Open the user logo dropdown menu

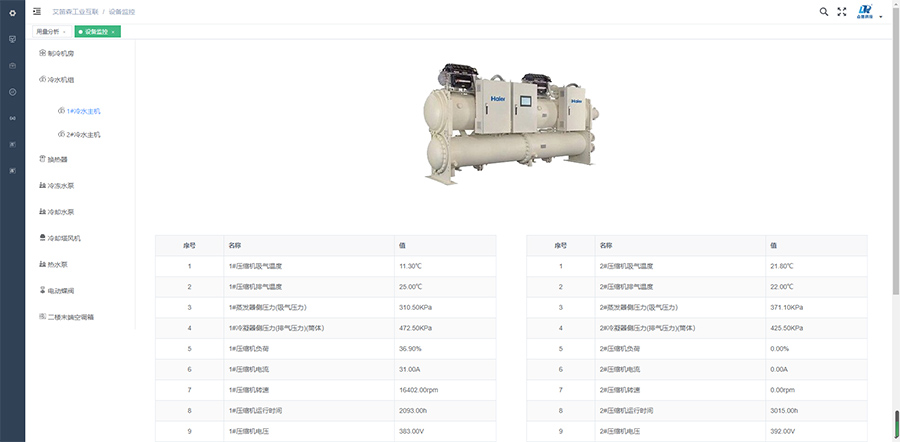pyautogui.click(x=868, y=12)
